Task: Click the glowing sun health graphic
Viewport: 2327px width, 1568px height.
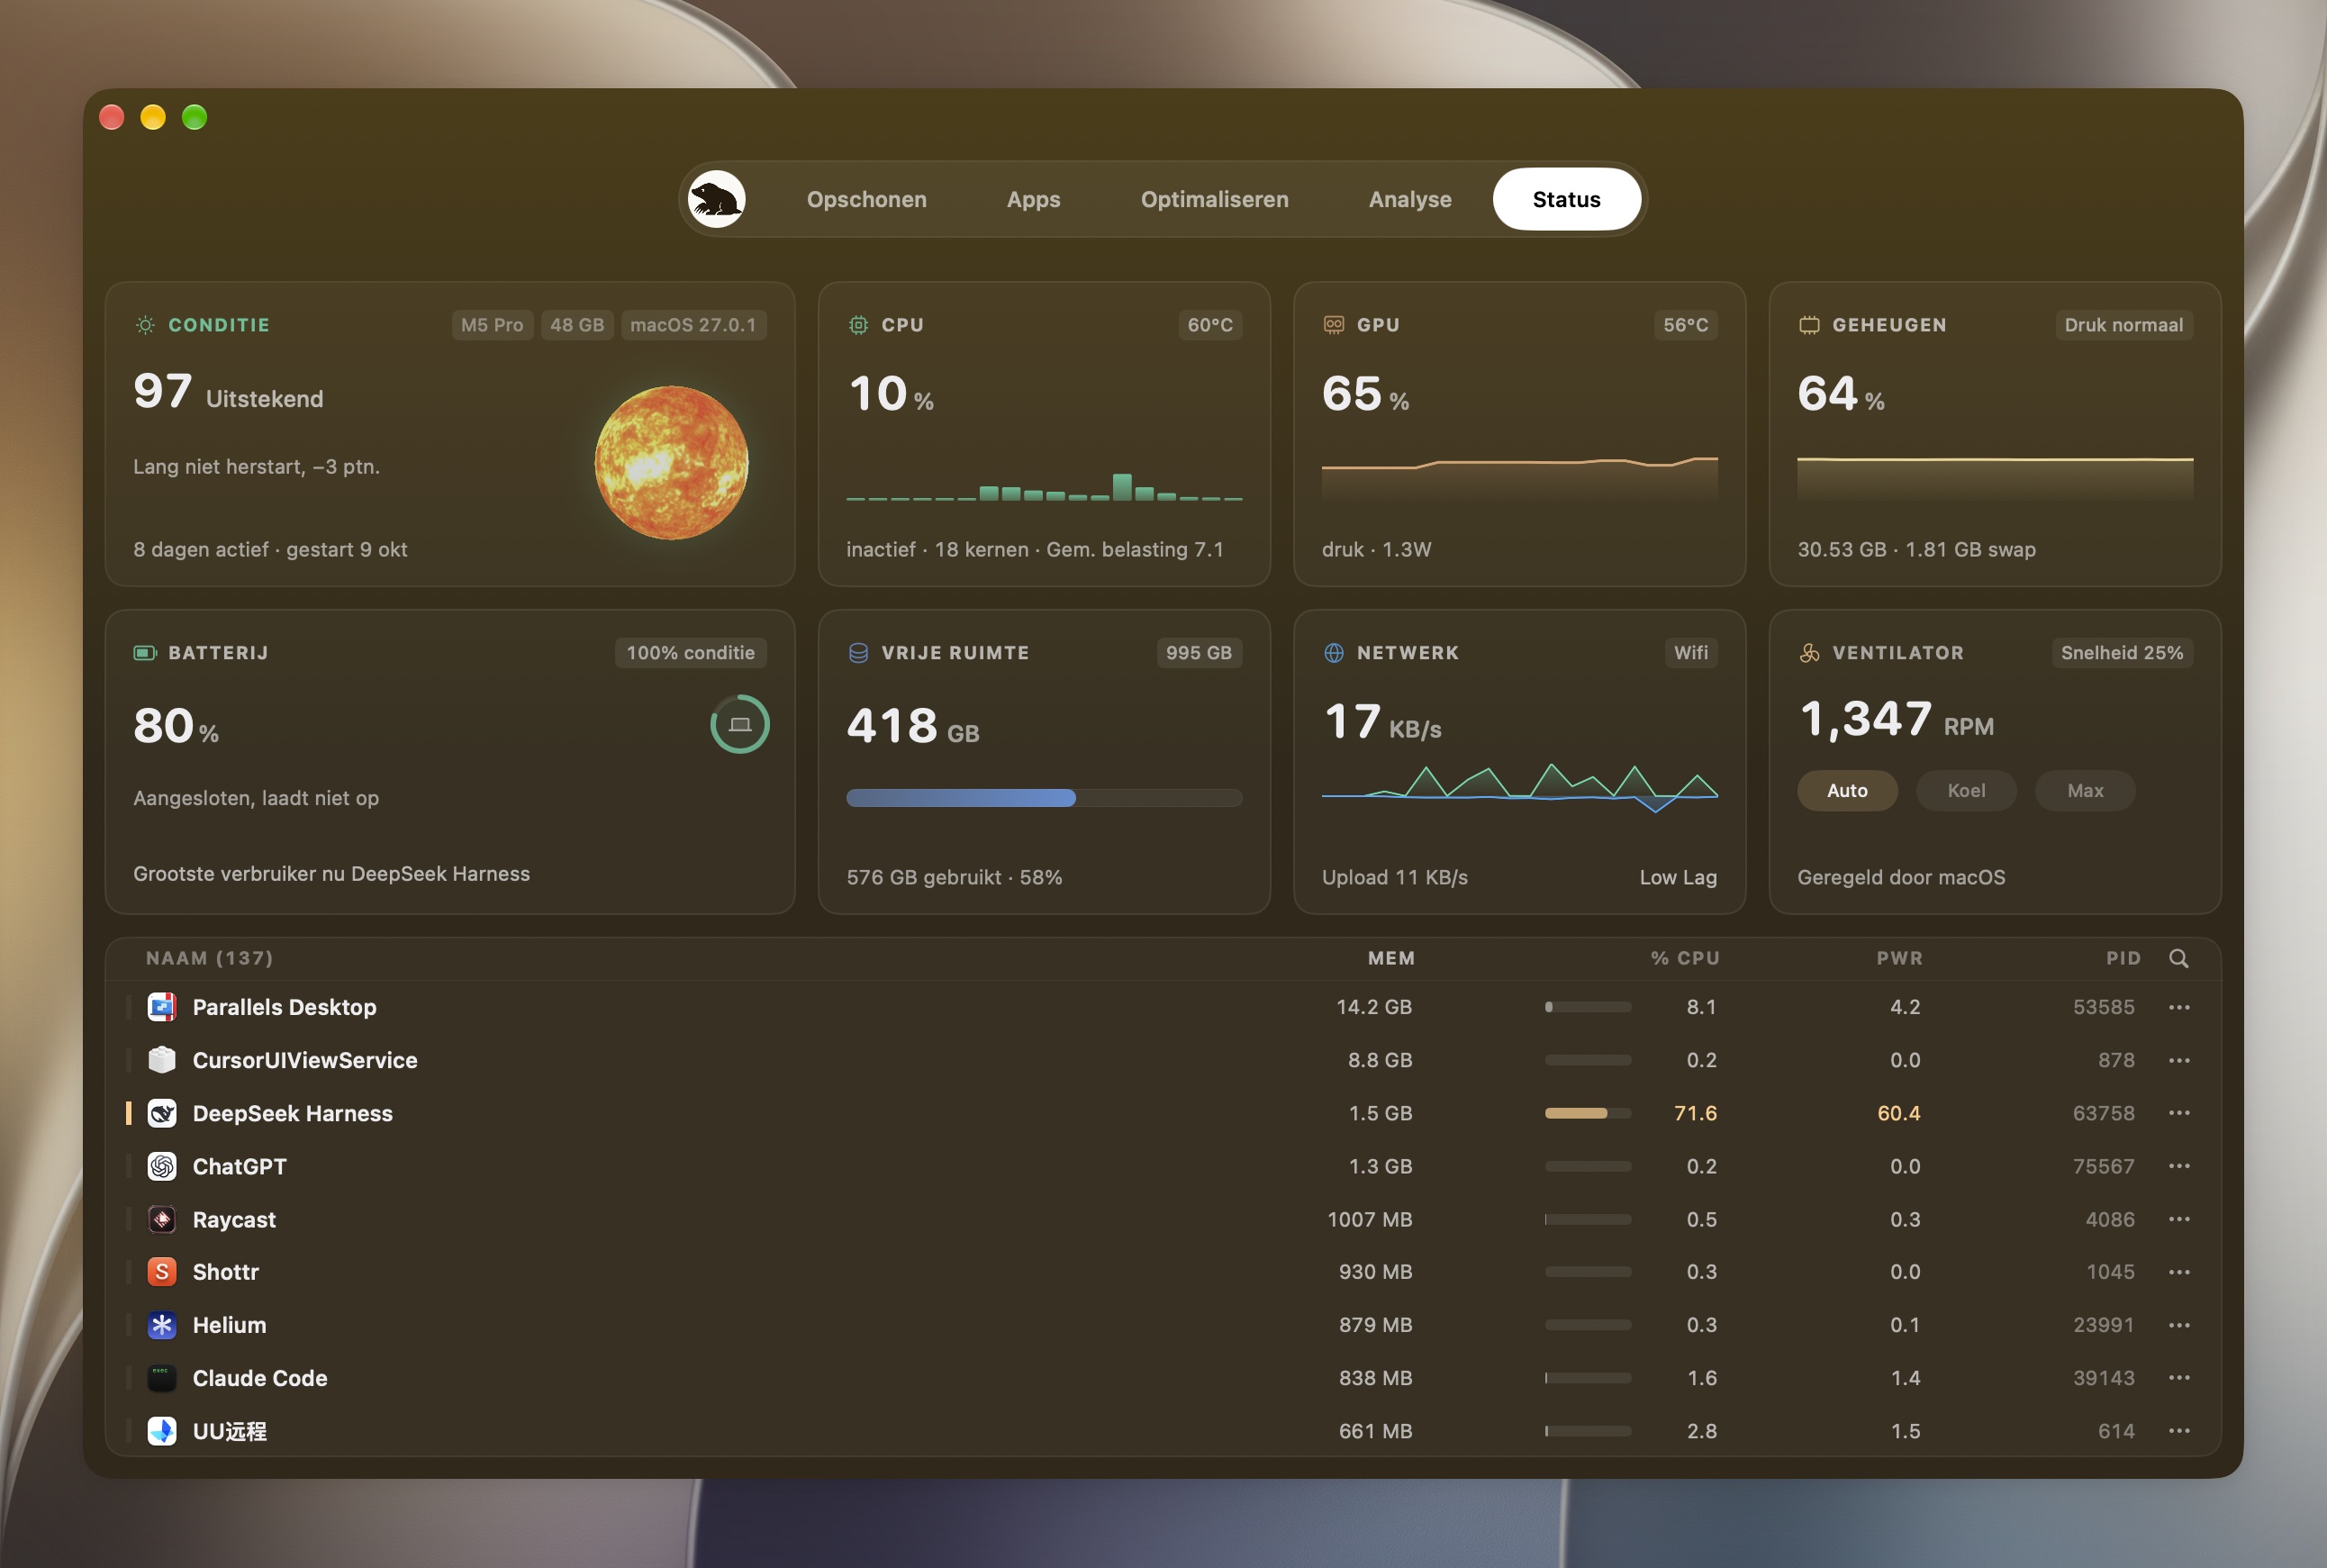Action: click(x=671, y=462)
